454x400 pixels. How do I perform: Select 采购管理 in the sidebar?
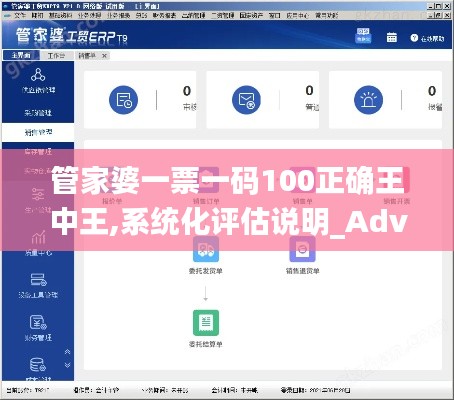coord(38,113)
